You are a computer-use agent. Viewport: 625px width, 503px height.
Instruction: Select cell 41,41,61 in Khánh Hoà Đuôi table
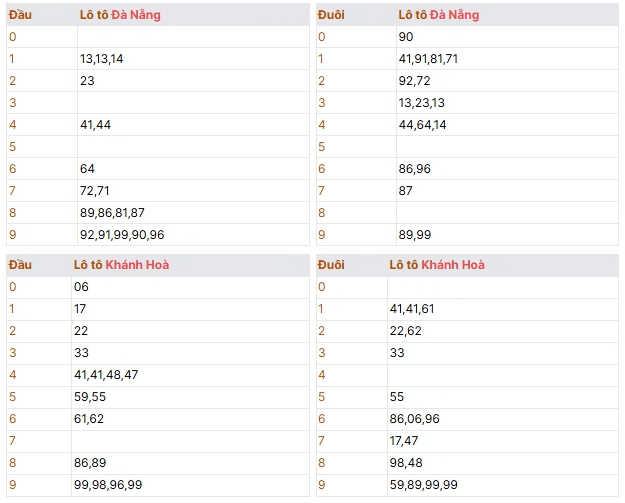point(503,309)
